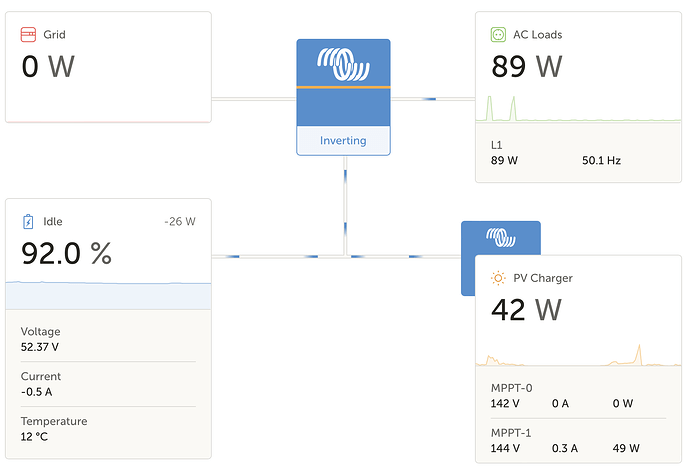Click the battery Current -0.5 A row

[x=108, y=384]
